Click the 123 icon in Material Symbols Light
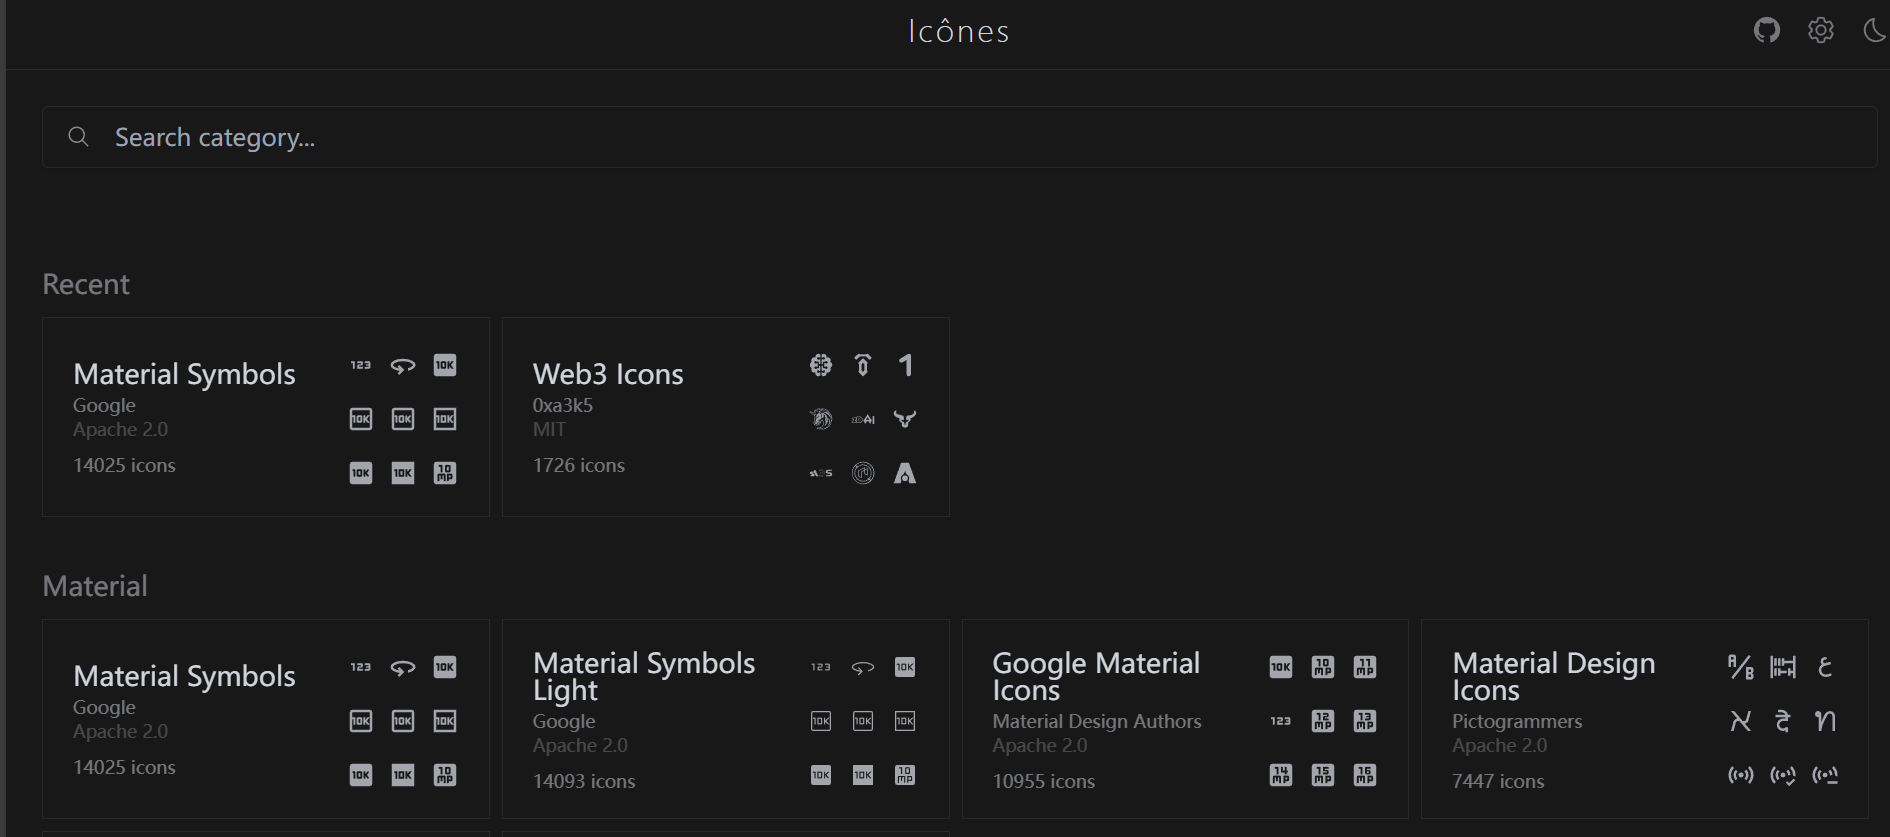 821,667
